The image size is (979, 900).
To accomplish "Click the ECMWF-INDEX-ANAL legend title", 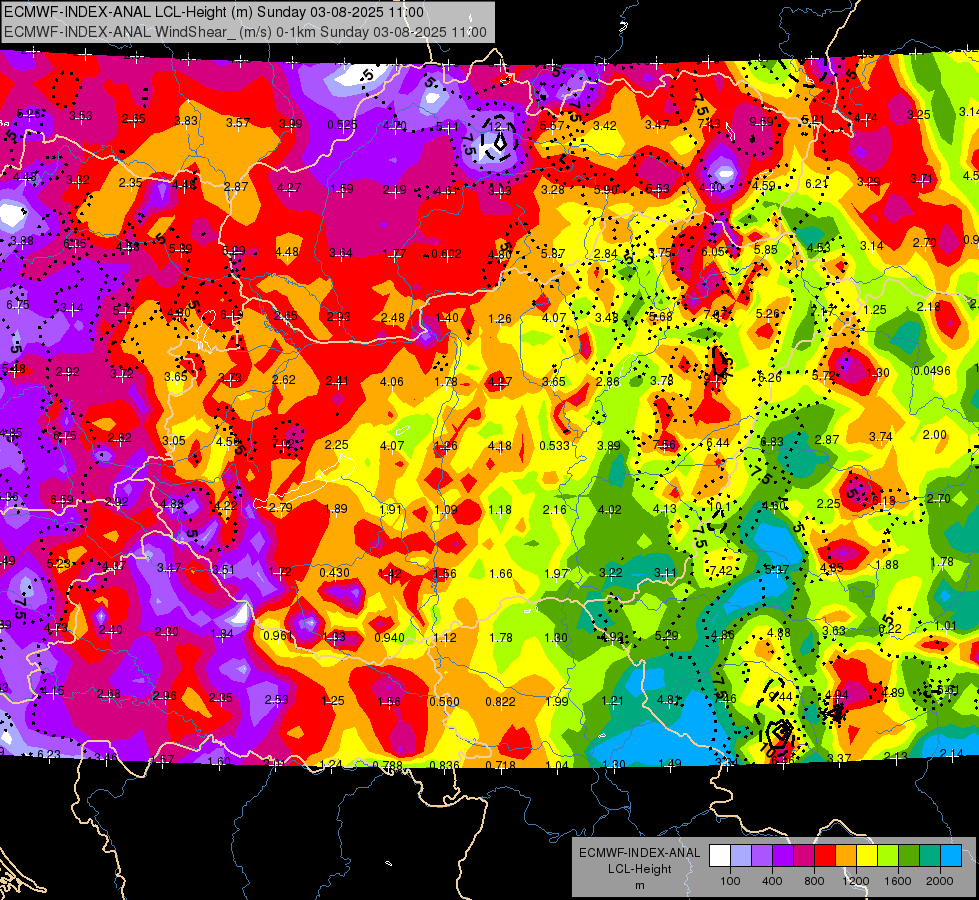I will [639, 853].
